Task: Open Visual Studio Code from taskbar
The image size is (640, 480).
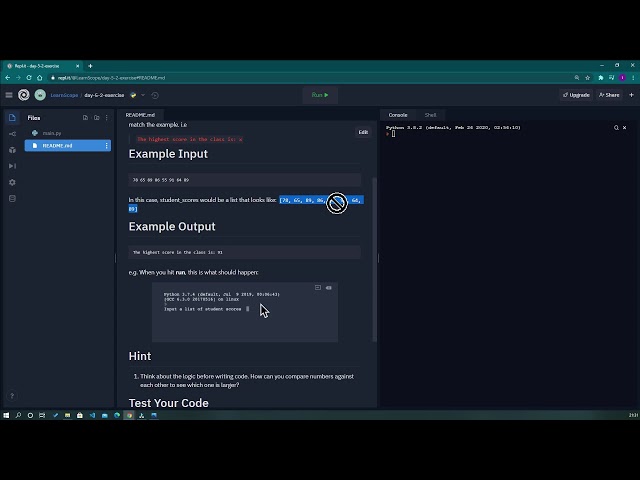Action: (92, 415)
